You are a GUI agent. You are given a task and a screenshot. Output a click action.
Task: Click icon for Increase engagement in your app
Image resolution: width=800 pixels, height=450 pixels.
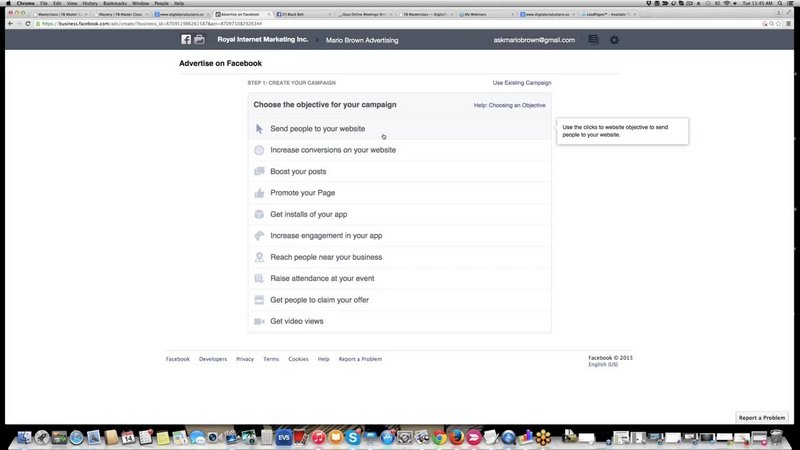[259, 236]
